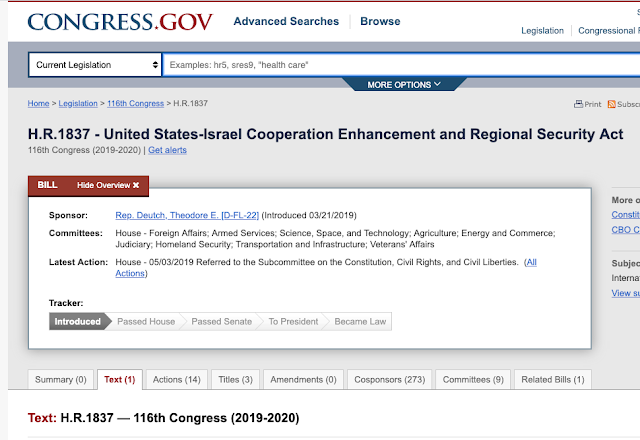Click the BILL label tab
The width and height of the screenshot is (640, 440).
pyautogui.click(x=47, y=185)
